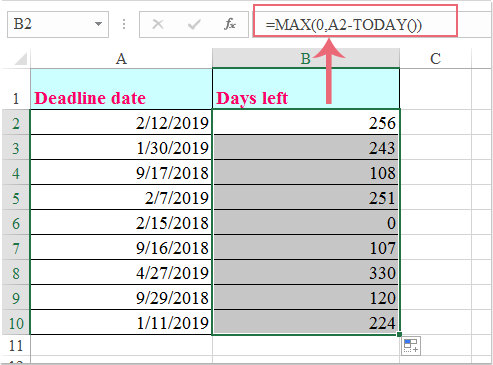
Task: Select cell with date 9/17/2018
Action: click(121, 172)
